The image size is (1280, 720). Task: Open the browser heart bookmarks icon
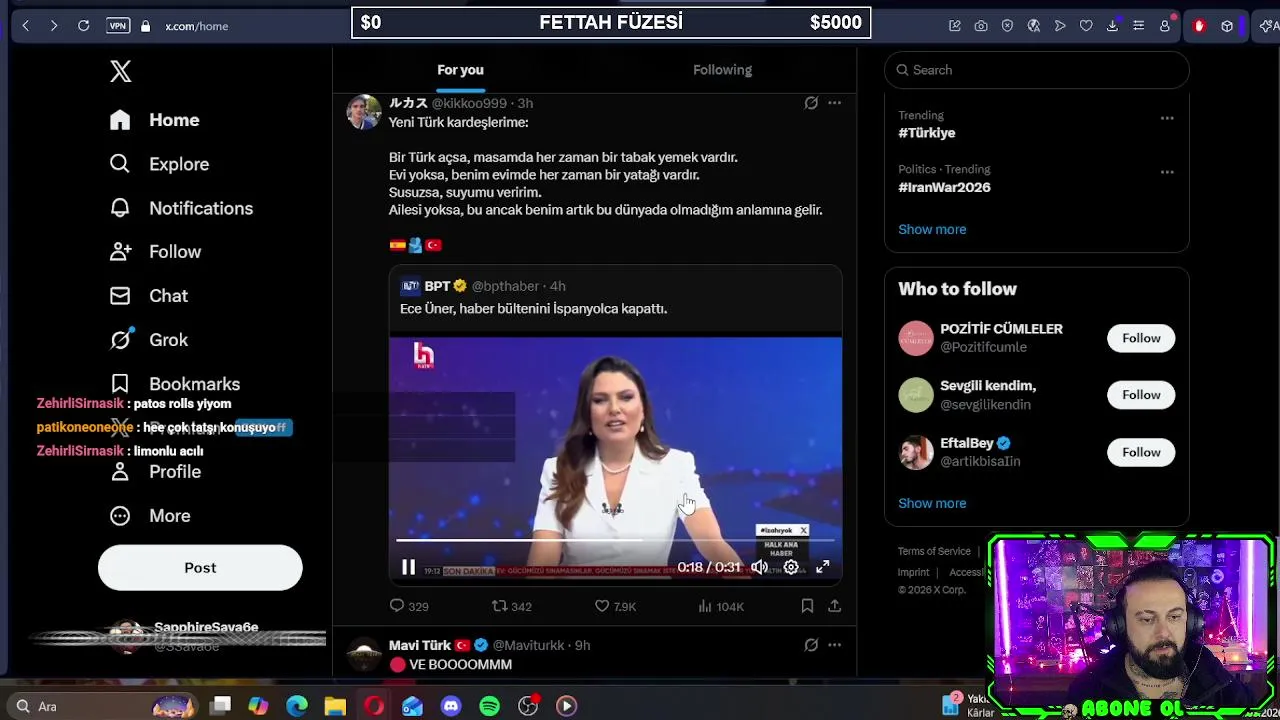pos(1086,26)
